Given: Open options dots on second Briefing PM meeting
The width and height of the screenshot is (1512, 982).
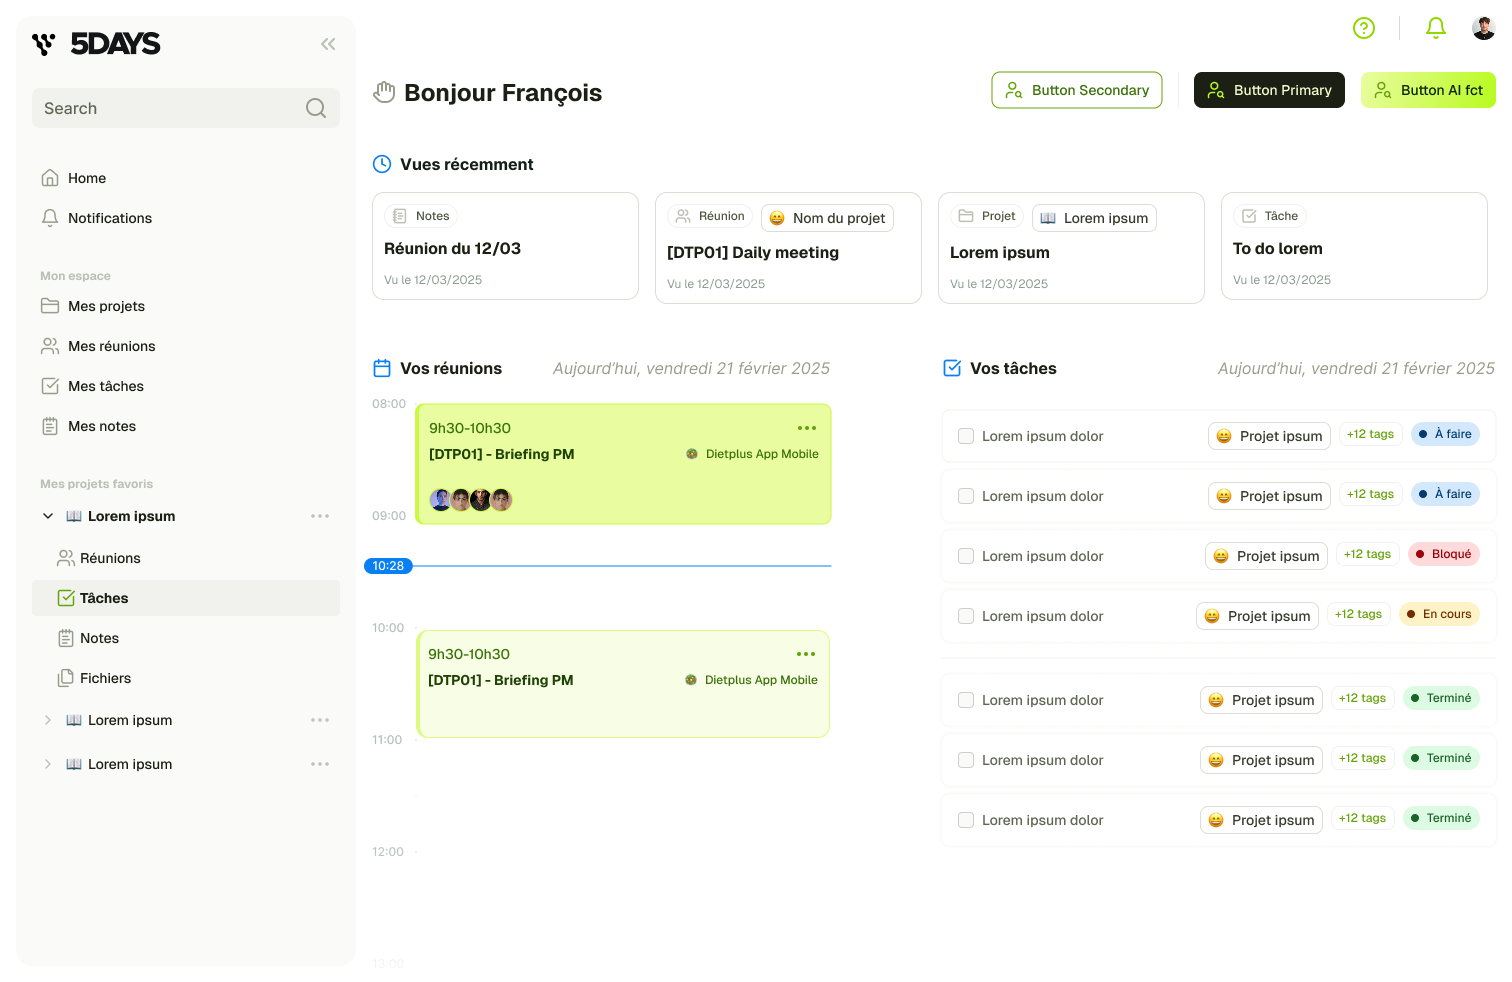Looking at the screenshot, I should pyautogui.click(x=806, y=654).
